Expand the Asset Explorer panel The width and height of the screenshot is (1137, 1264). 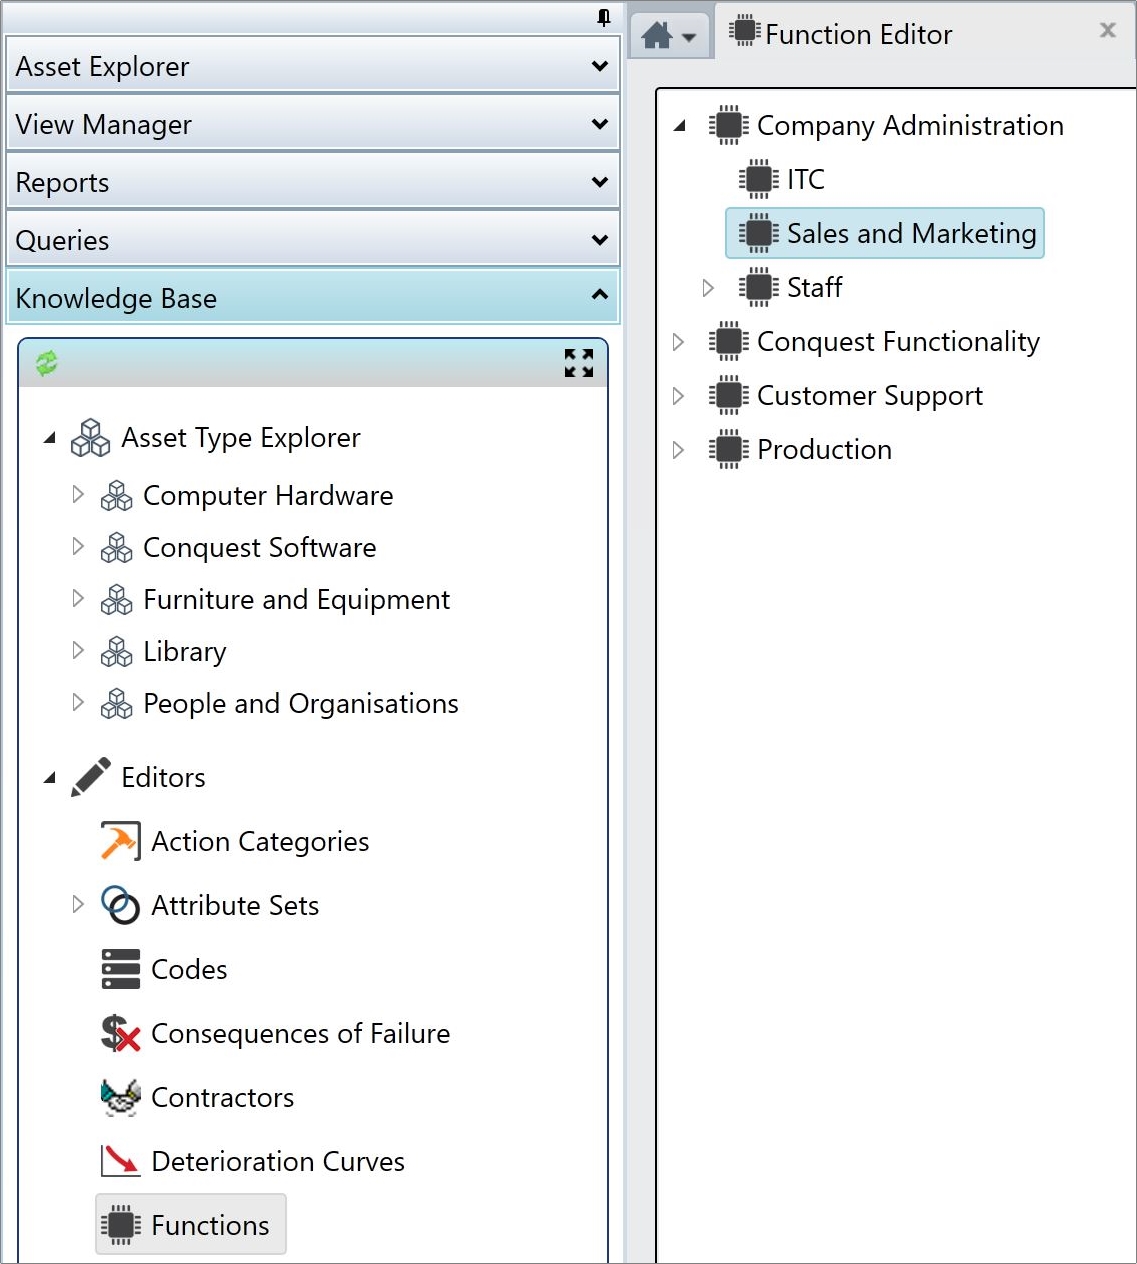point(313,66)
